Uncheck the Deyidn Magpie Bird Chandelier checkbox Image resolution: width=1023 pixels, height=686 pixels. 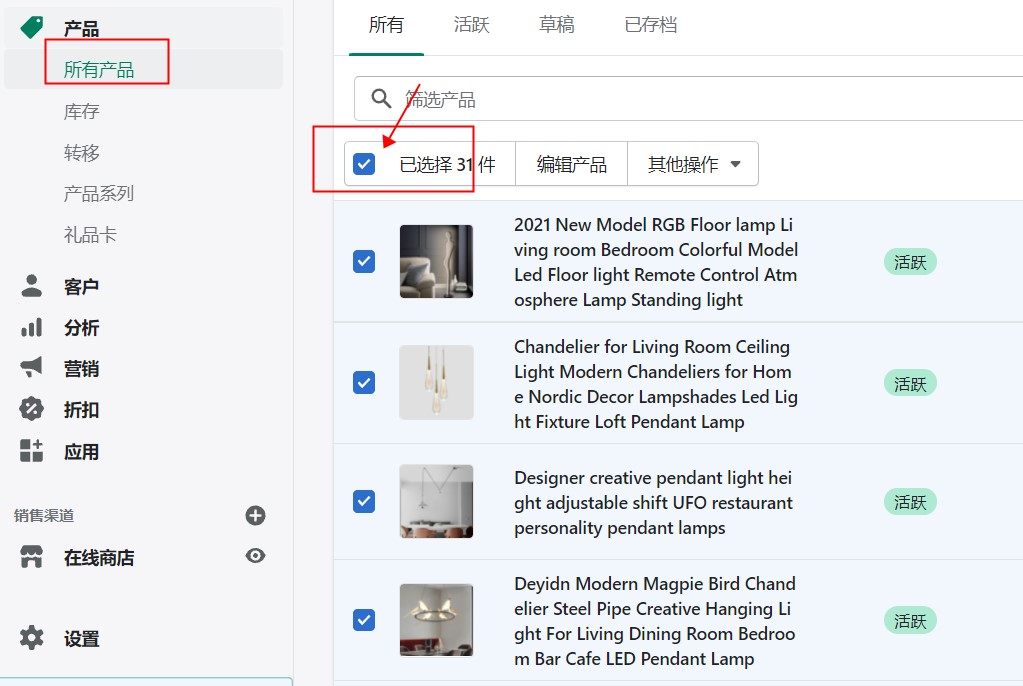(364, 619)
